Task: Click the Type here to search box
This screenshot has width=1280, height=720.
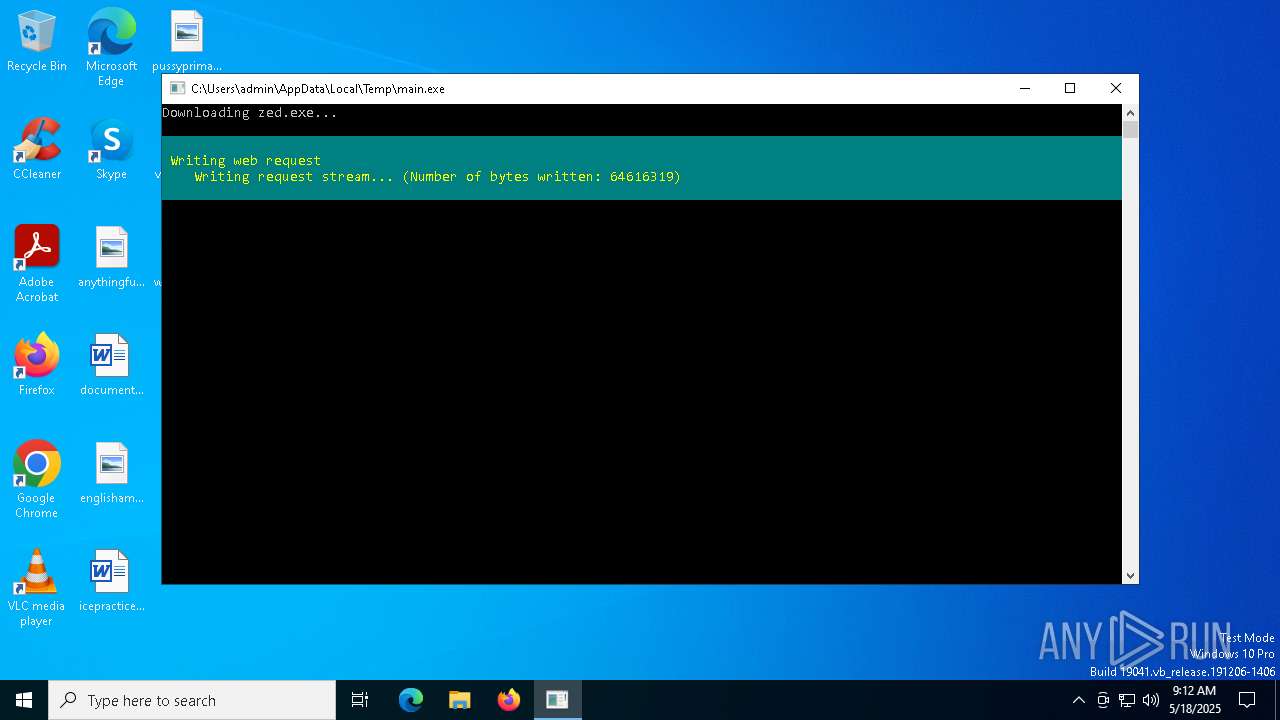Action: (x=192, y=700)
